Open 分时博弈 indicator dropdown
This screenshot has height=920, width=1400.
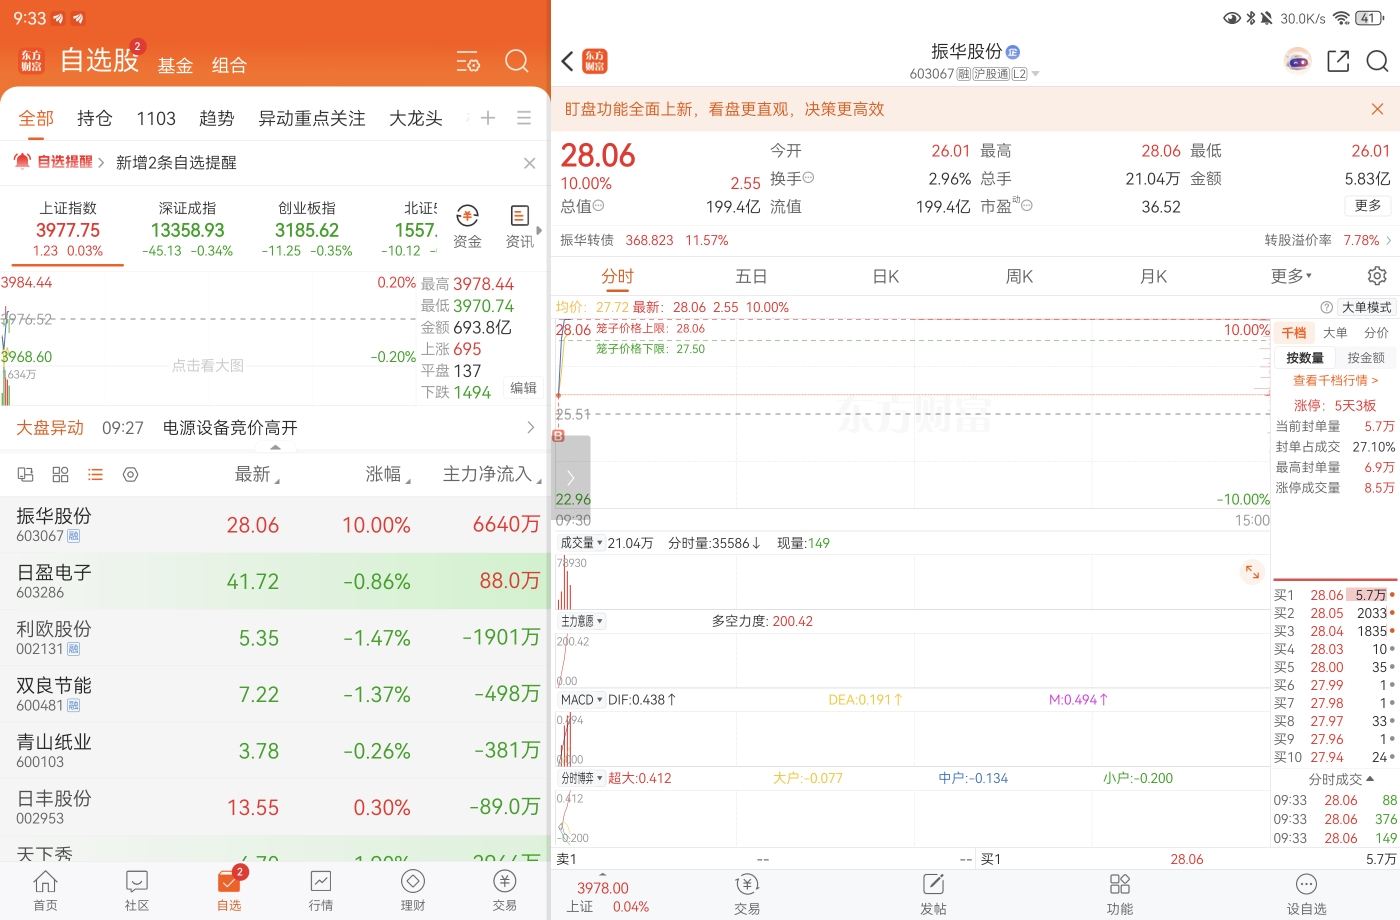(581, 778)
